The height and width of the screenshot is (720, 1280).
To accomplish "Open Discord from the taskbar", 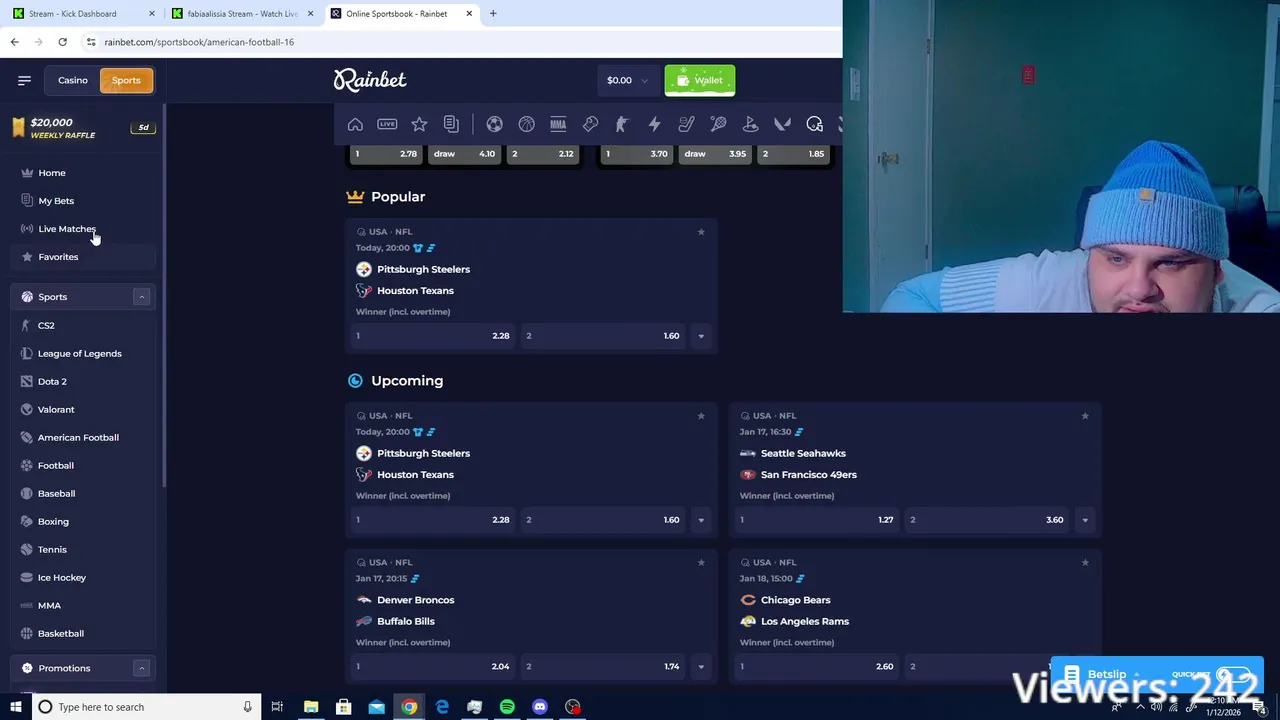I will pyautogui.click(x=540, y=707).
